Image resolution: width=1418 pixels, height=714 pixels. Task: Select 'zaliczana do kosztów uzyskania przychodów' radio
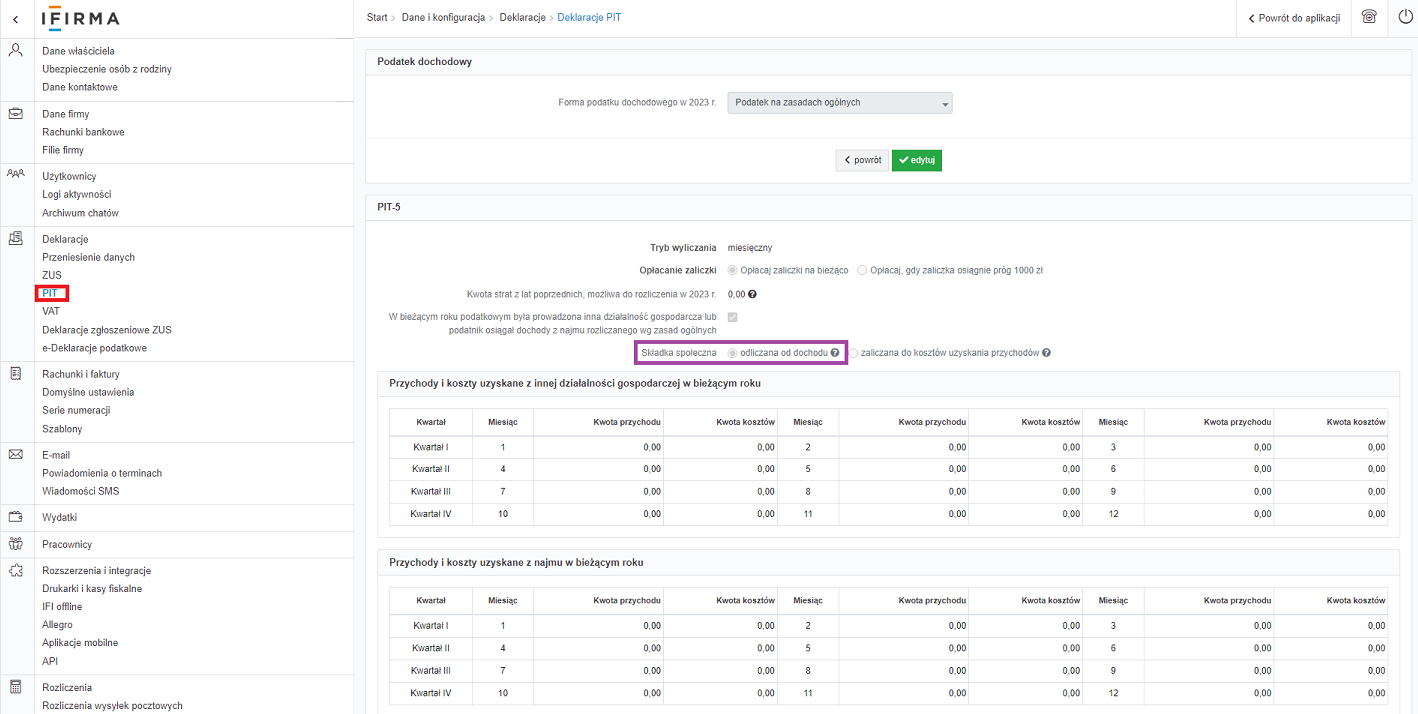point(854,353)
